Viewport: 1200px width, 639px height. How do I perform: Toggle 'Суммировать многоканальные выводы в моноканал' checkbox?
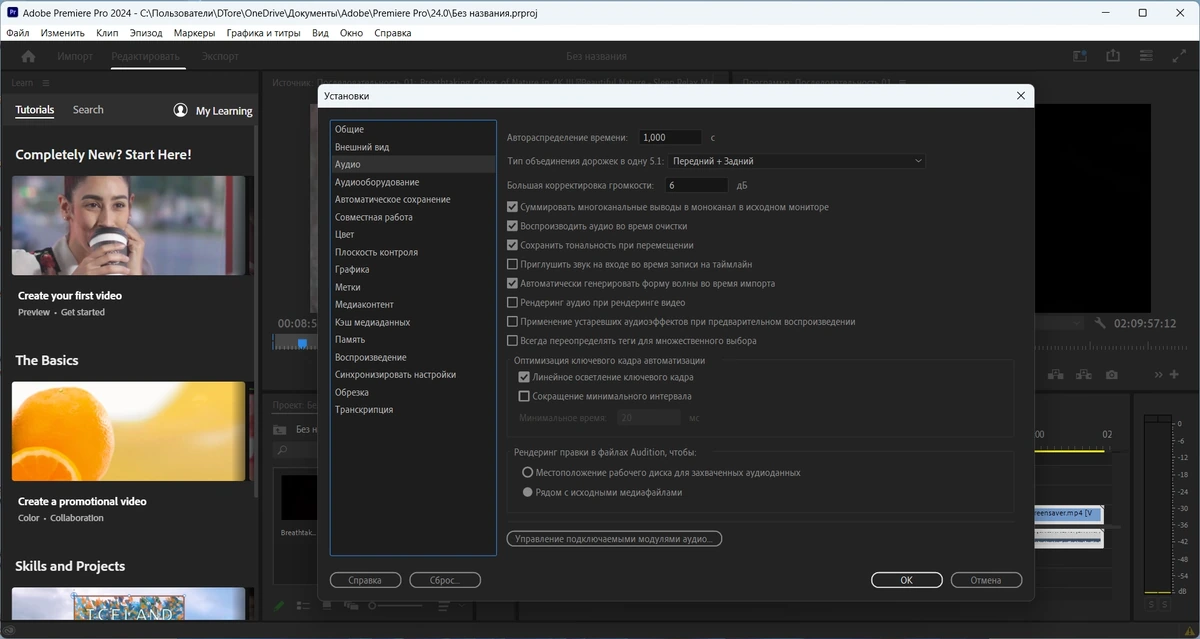(x=512, y=207)
